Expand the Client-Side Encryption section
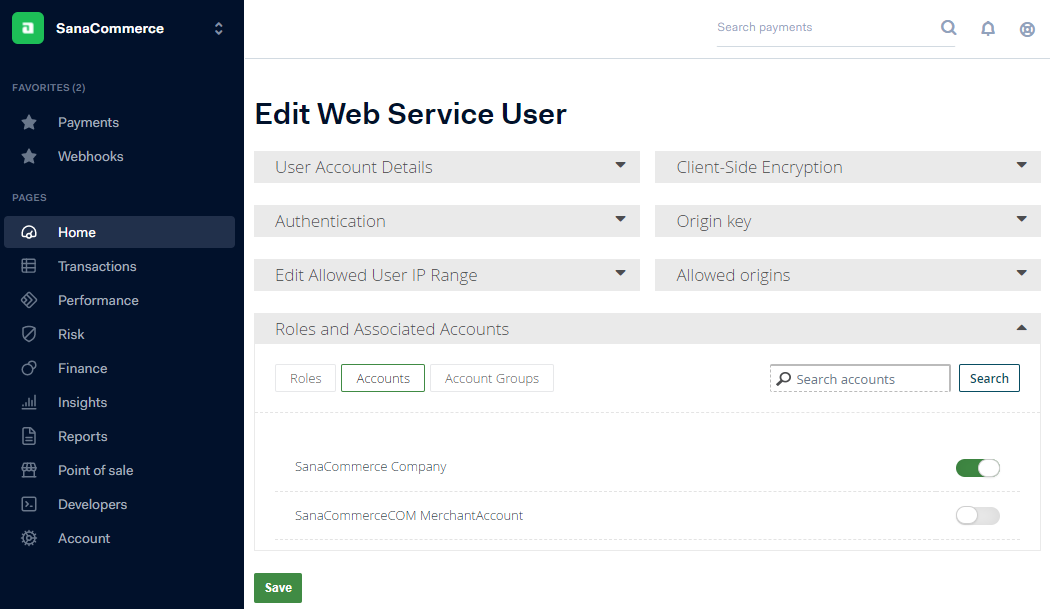The width and height of the screenshot is (1050, 609). tap(848, 167)
